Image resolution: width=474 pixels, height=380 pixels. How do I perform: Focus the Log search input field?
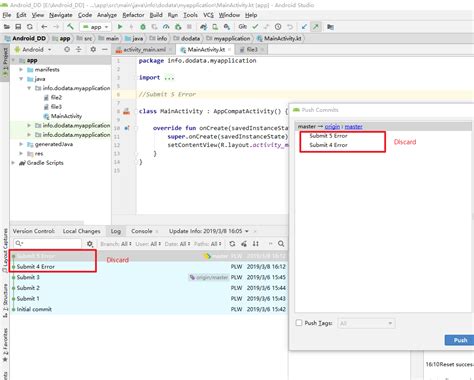click(x=48, y=243)
